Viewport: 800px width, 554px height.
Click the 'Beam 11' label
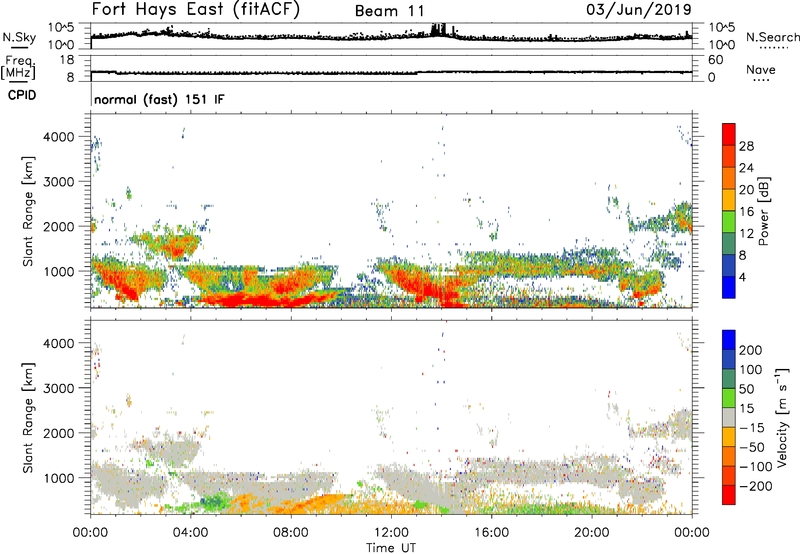[x=389, y=11]
